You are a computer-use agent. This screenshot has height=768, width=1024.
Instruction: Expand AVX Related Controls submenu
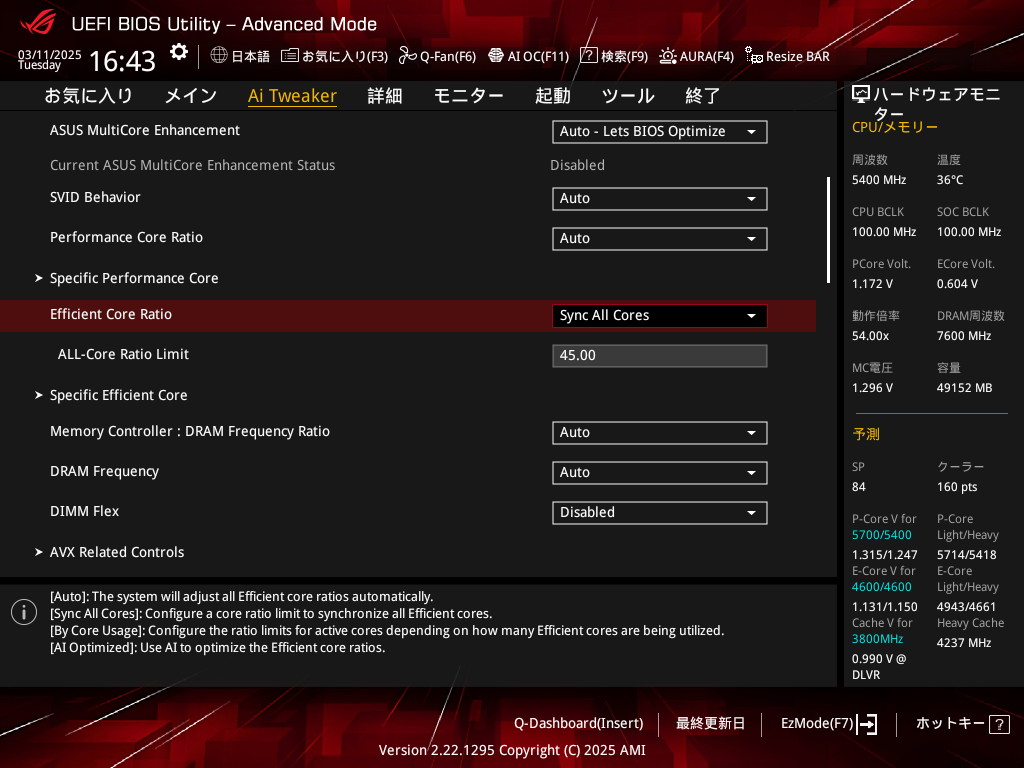click(x=117, y=552)
